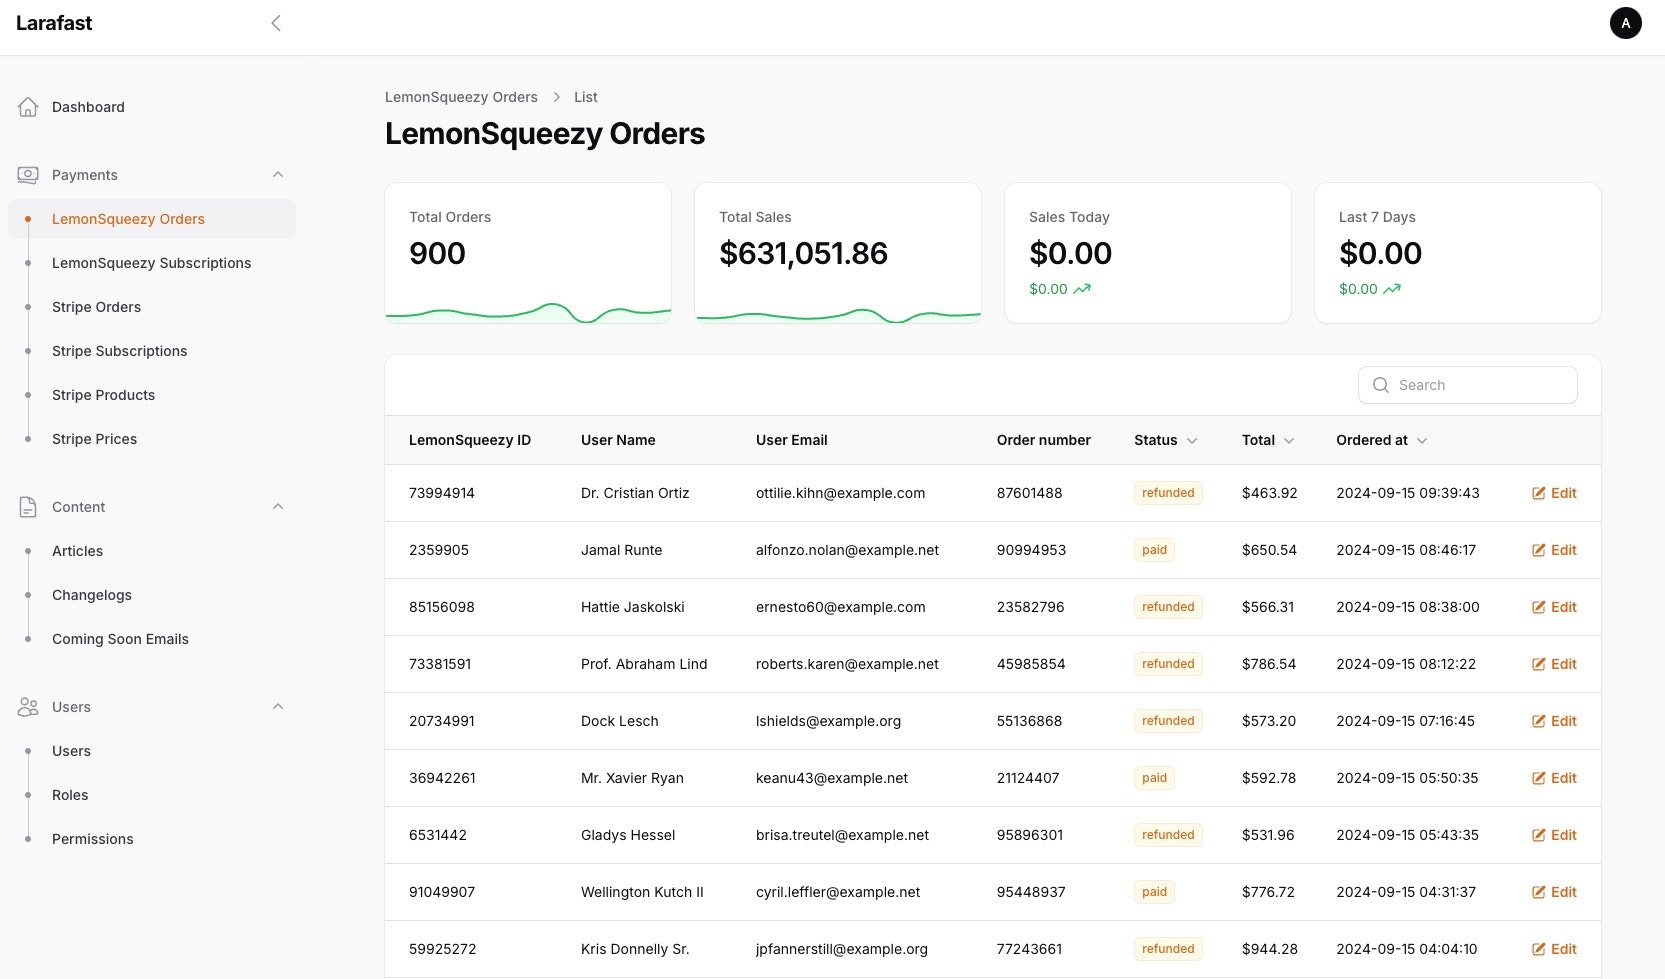Open LemonSqueezy Subscriptions page

[x=152, y=263]
